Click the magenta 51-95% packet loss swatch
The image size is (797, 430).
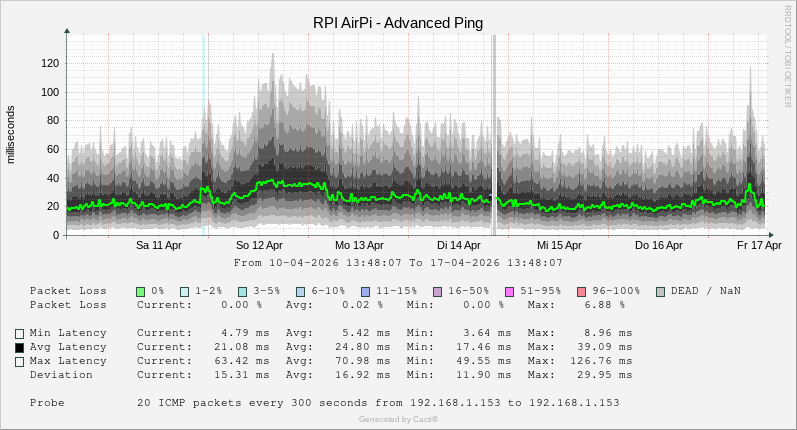(509, 291)
